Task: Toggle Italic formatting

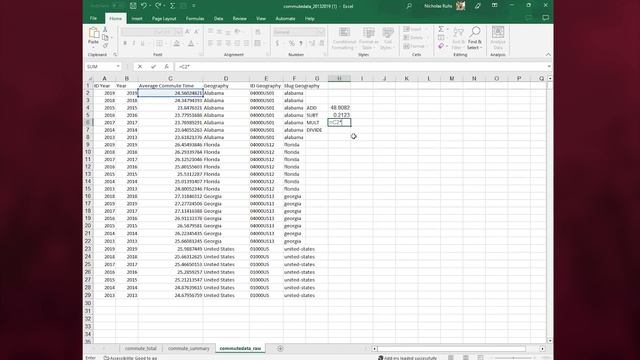Action: (x=133, y=43)
